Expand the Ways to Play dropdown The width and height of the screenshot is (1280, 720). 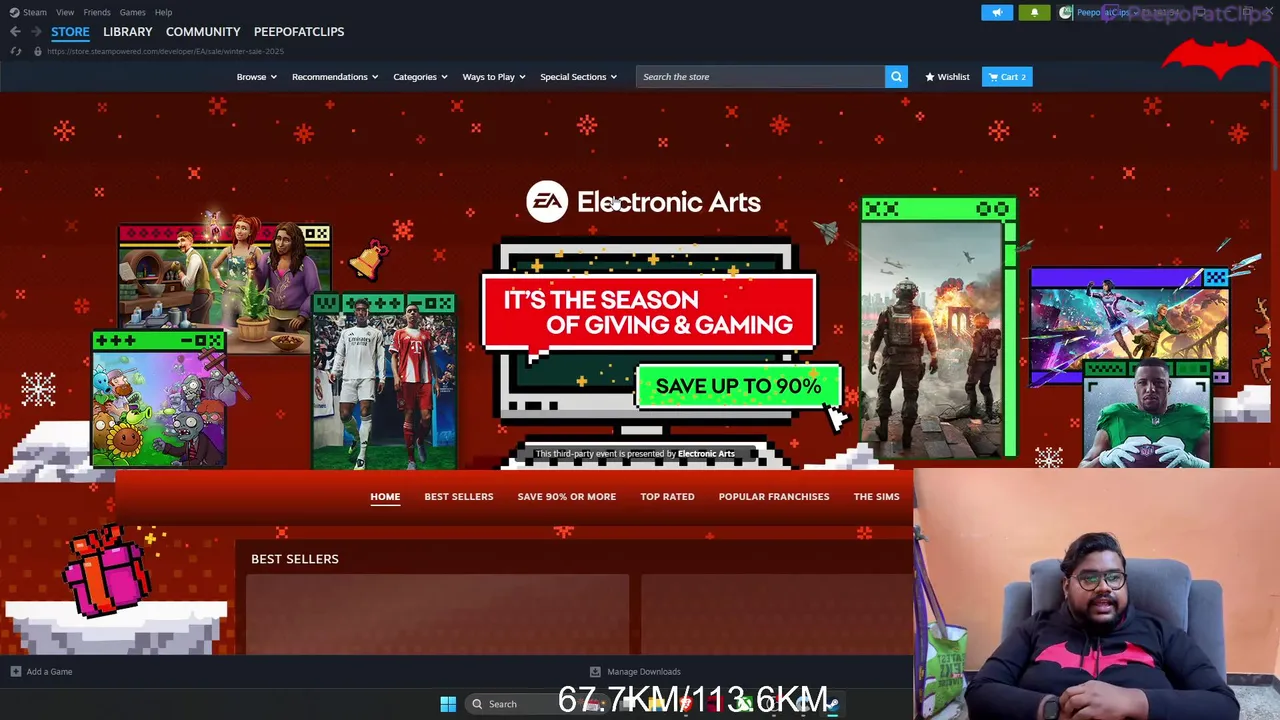[494, 77]
